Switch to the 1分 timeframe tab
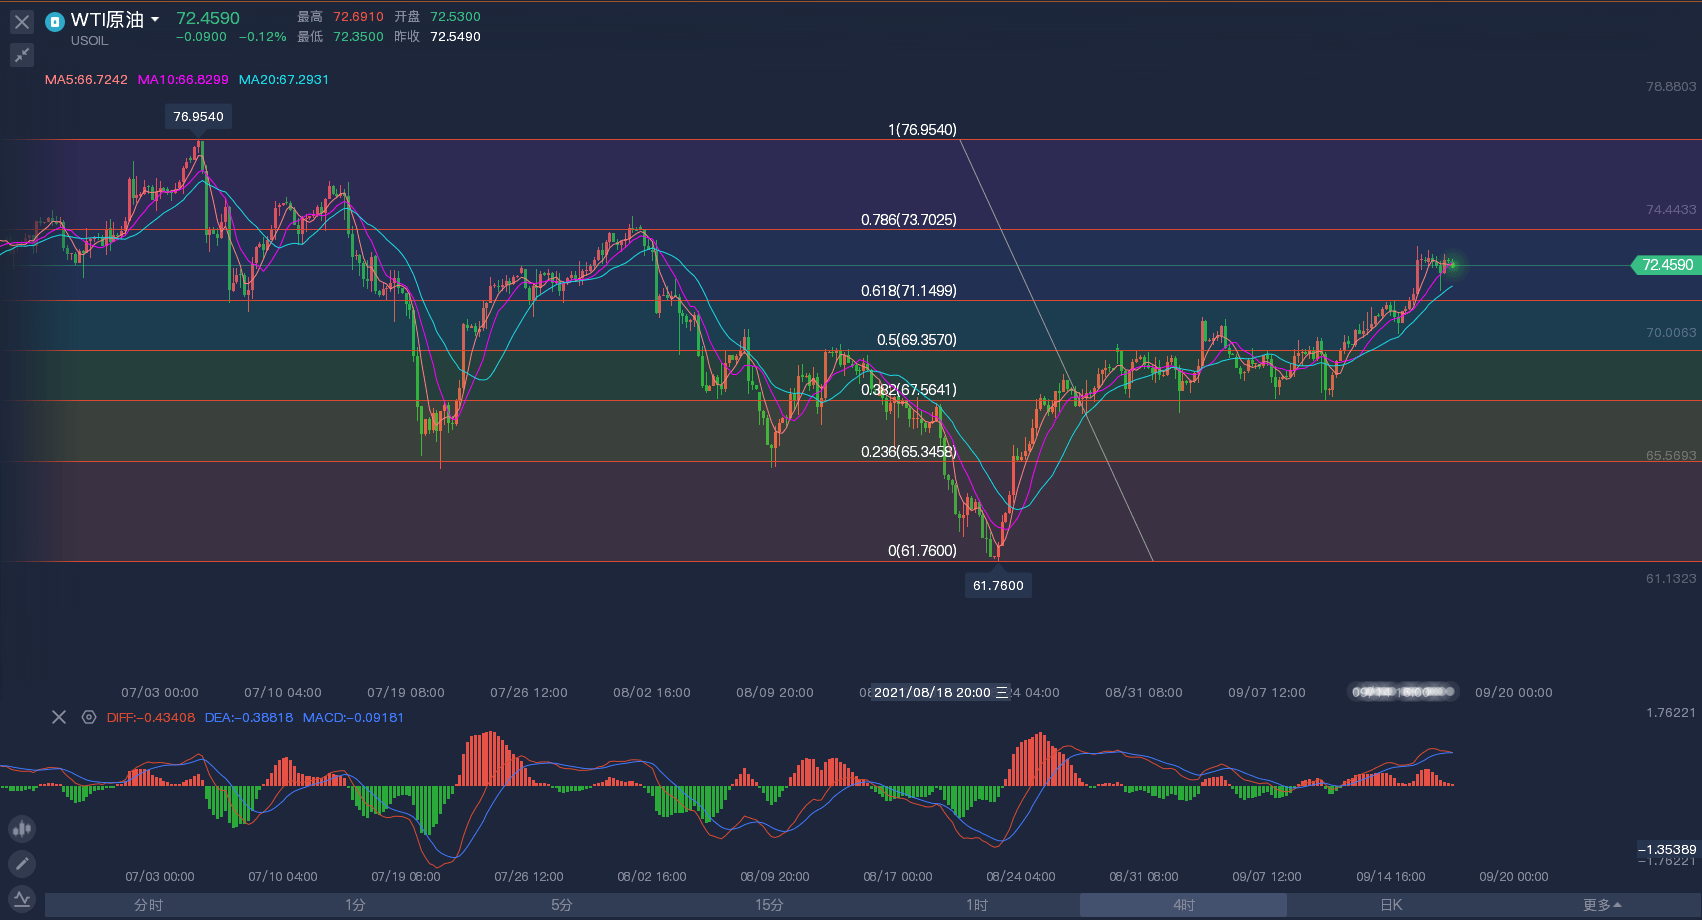 pos(355,905)
